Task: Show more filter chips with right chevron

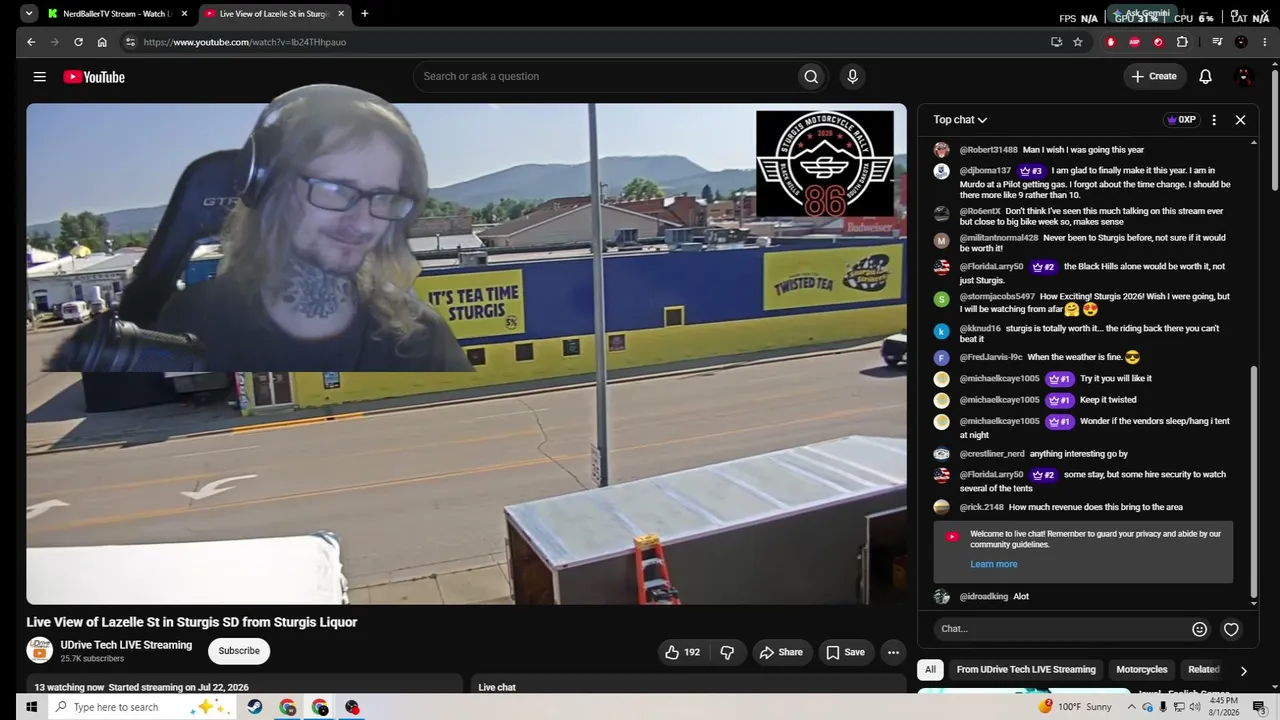Action: click(1243, 670)
